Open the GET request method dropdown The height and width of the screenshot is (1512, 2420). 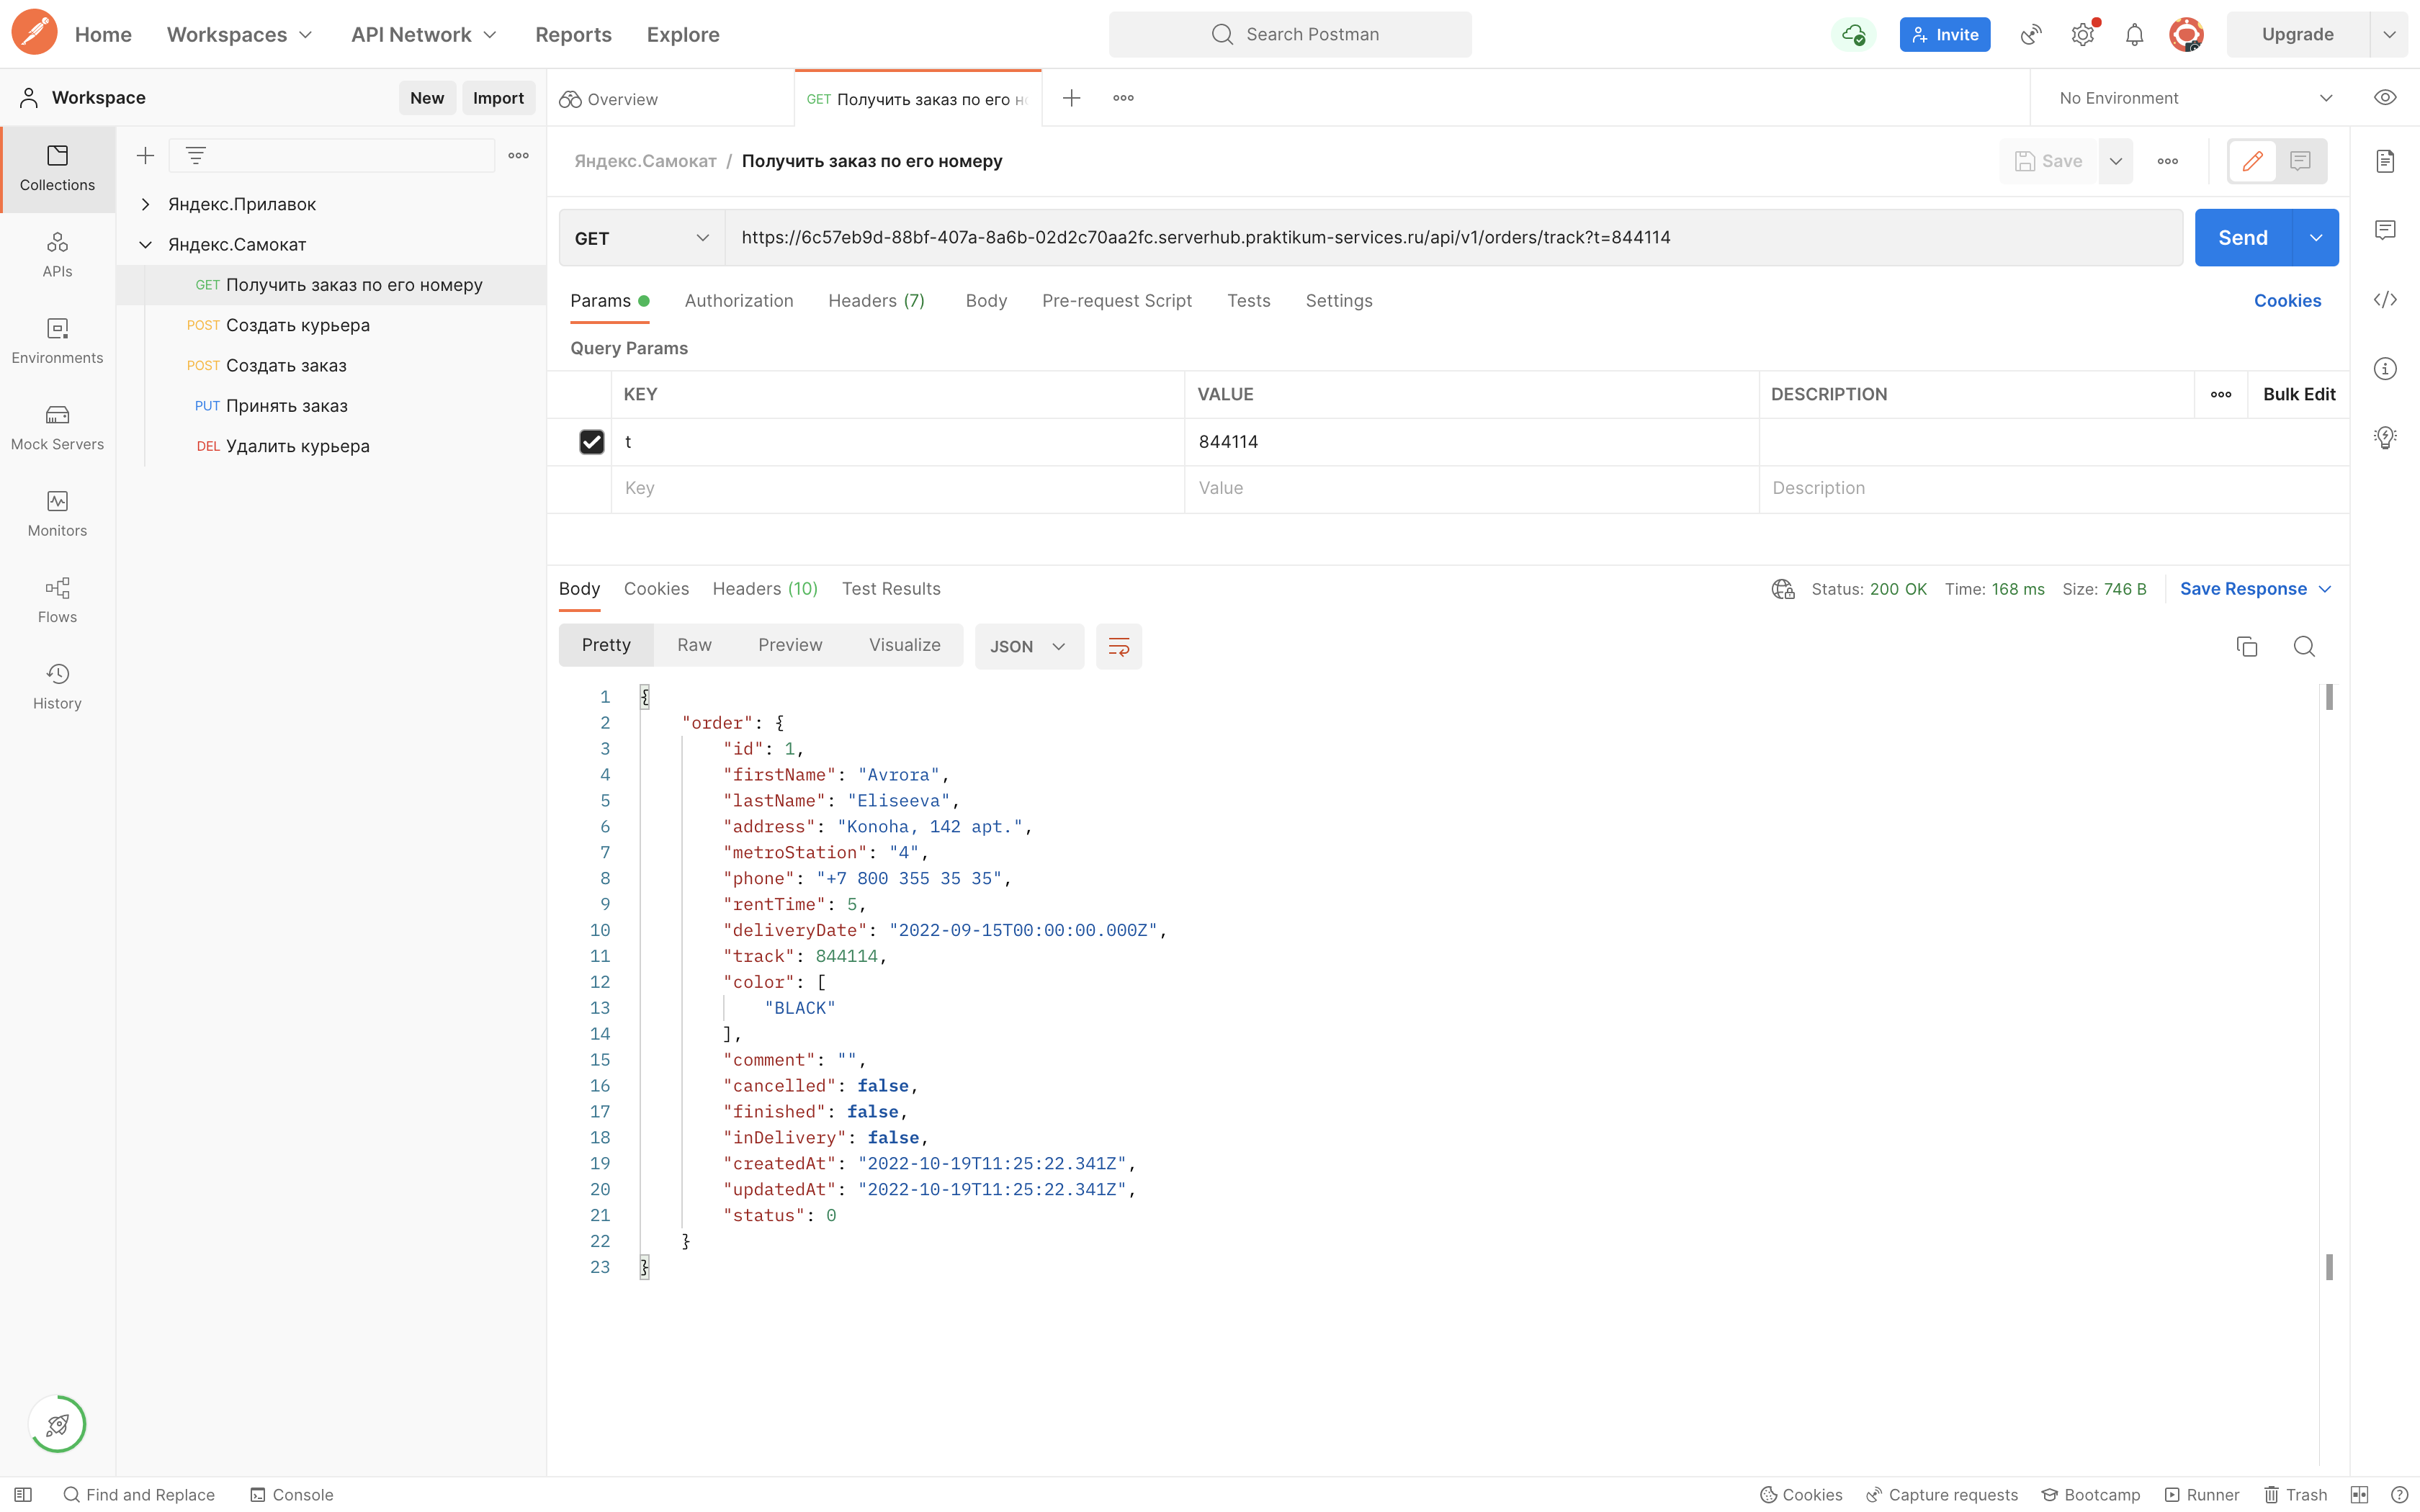[641, 237]
